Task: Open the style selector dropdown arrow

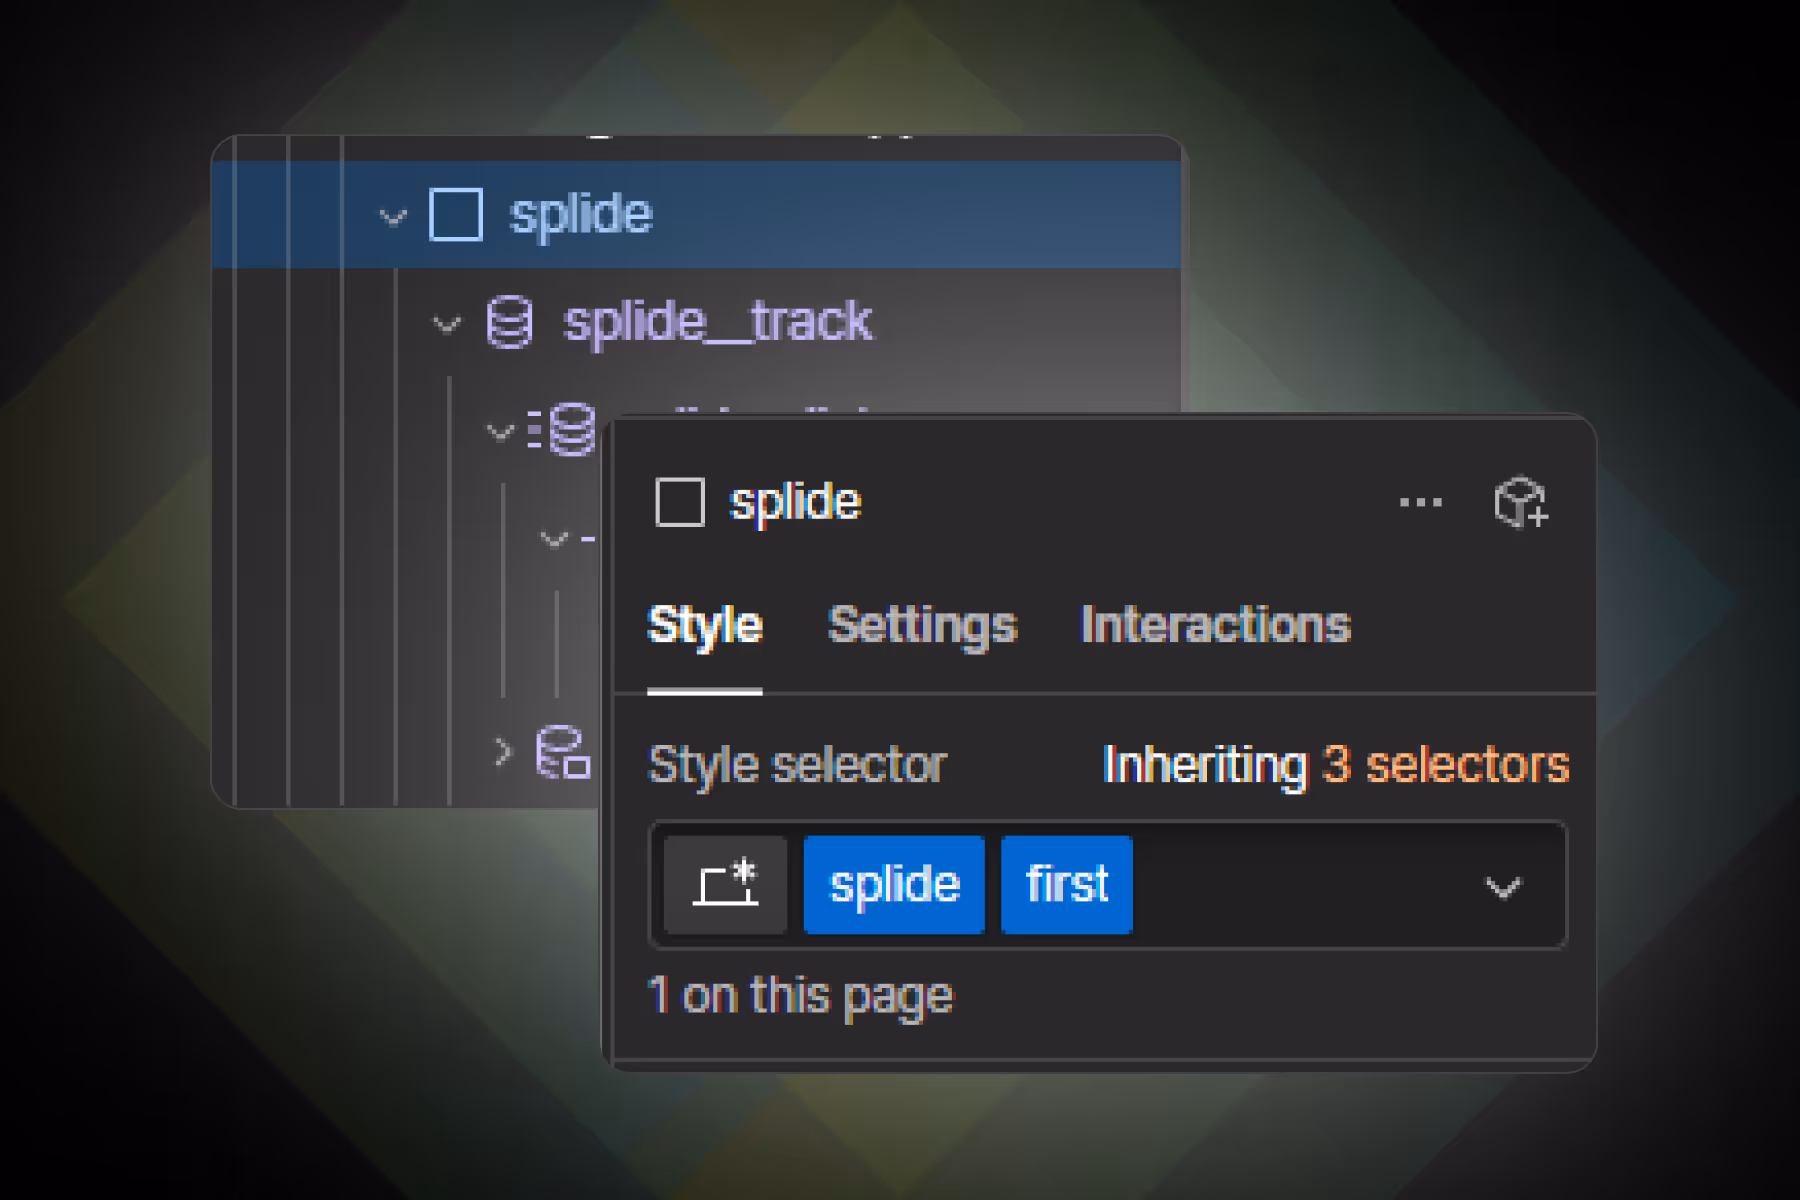Action: pyautogui.click(x=1503, y=887)
